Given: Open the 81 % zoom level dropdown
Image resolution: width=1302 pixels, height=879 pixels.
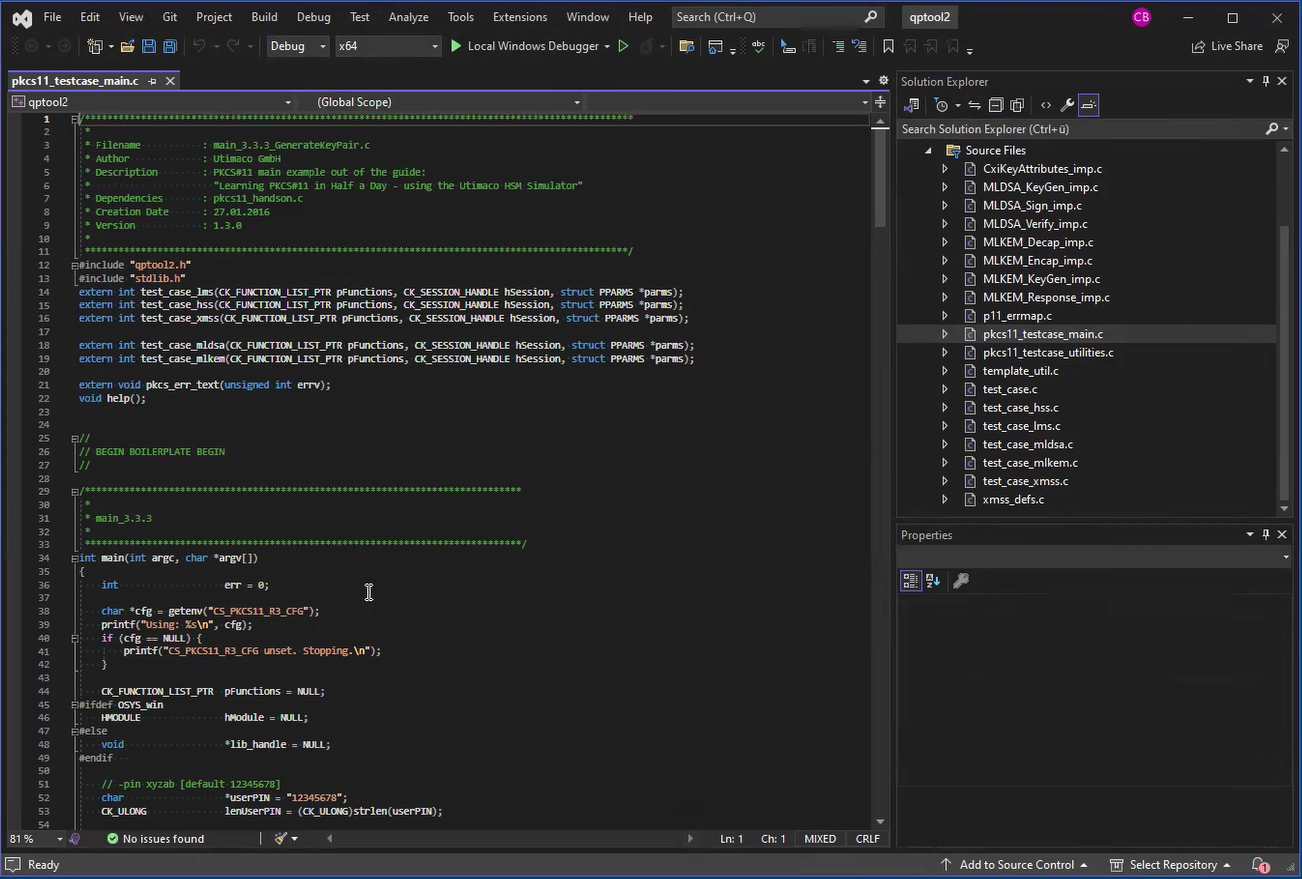Looking at the screenshot, I should click(x=60, y=838).
